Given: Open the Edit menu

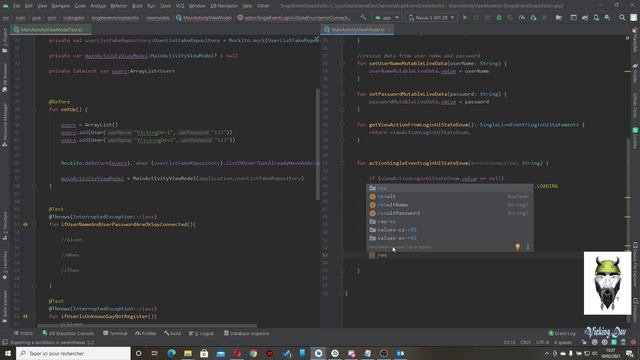Looking at the screenshot, I should (x=29, y=6).
